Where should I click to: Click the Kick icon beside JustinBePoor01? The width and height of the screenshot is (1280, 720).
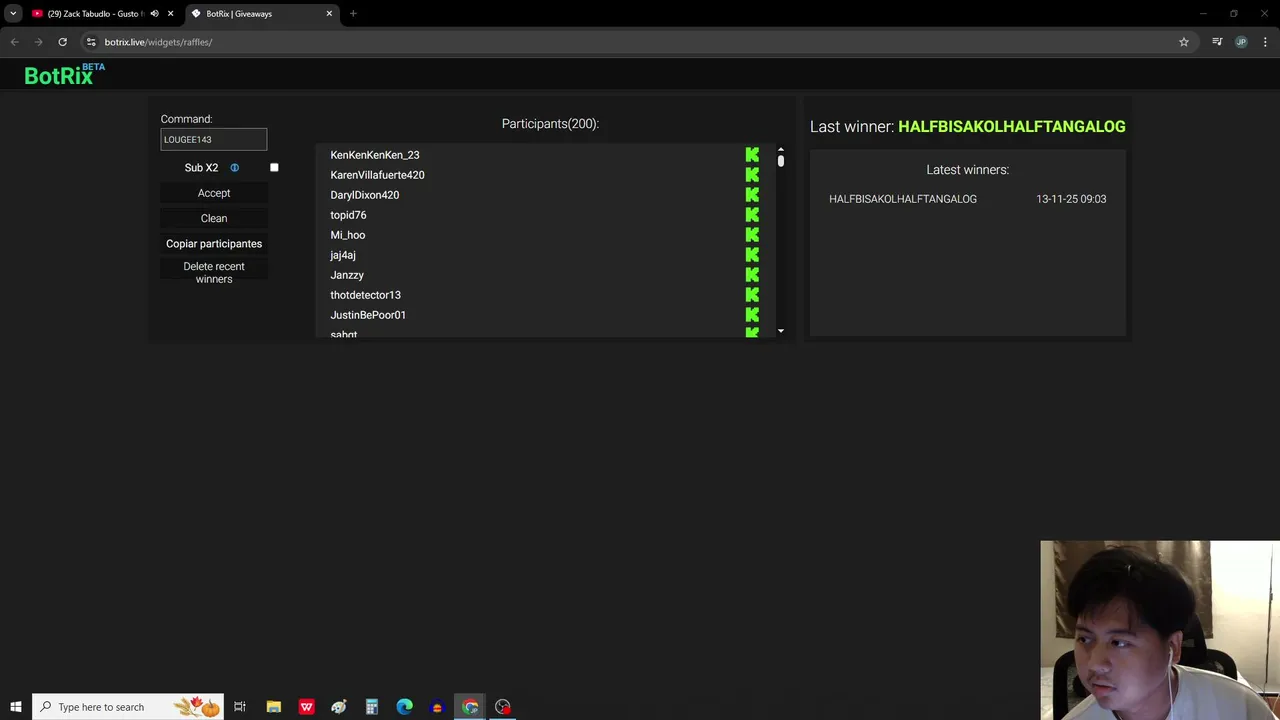[x=752, y=315]
